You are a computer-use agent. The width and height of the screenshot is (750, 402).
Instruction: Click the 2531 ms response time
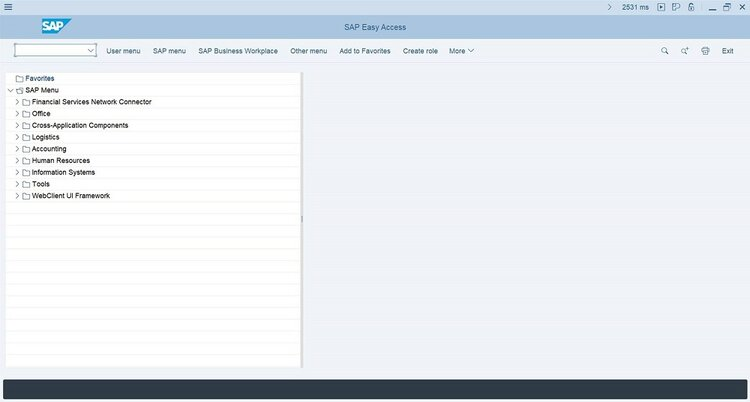point(635,7)
